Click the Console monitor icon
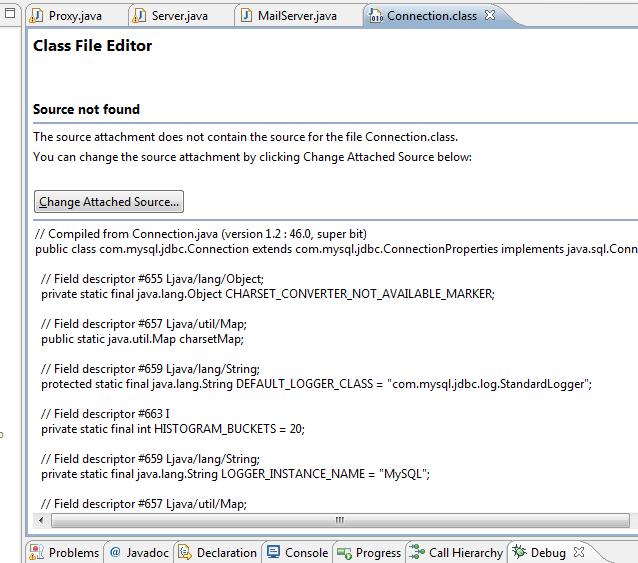This screenshot has height=563, width=638. tap(273, 552)
